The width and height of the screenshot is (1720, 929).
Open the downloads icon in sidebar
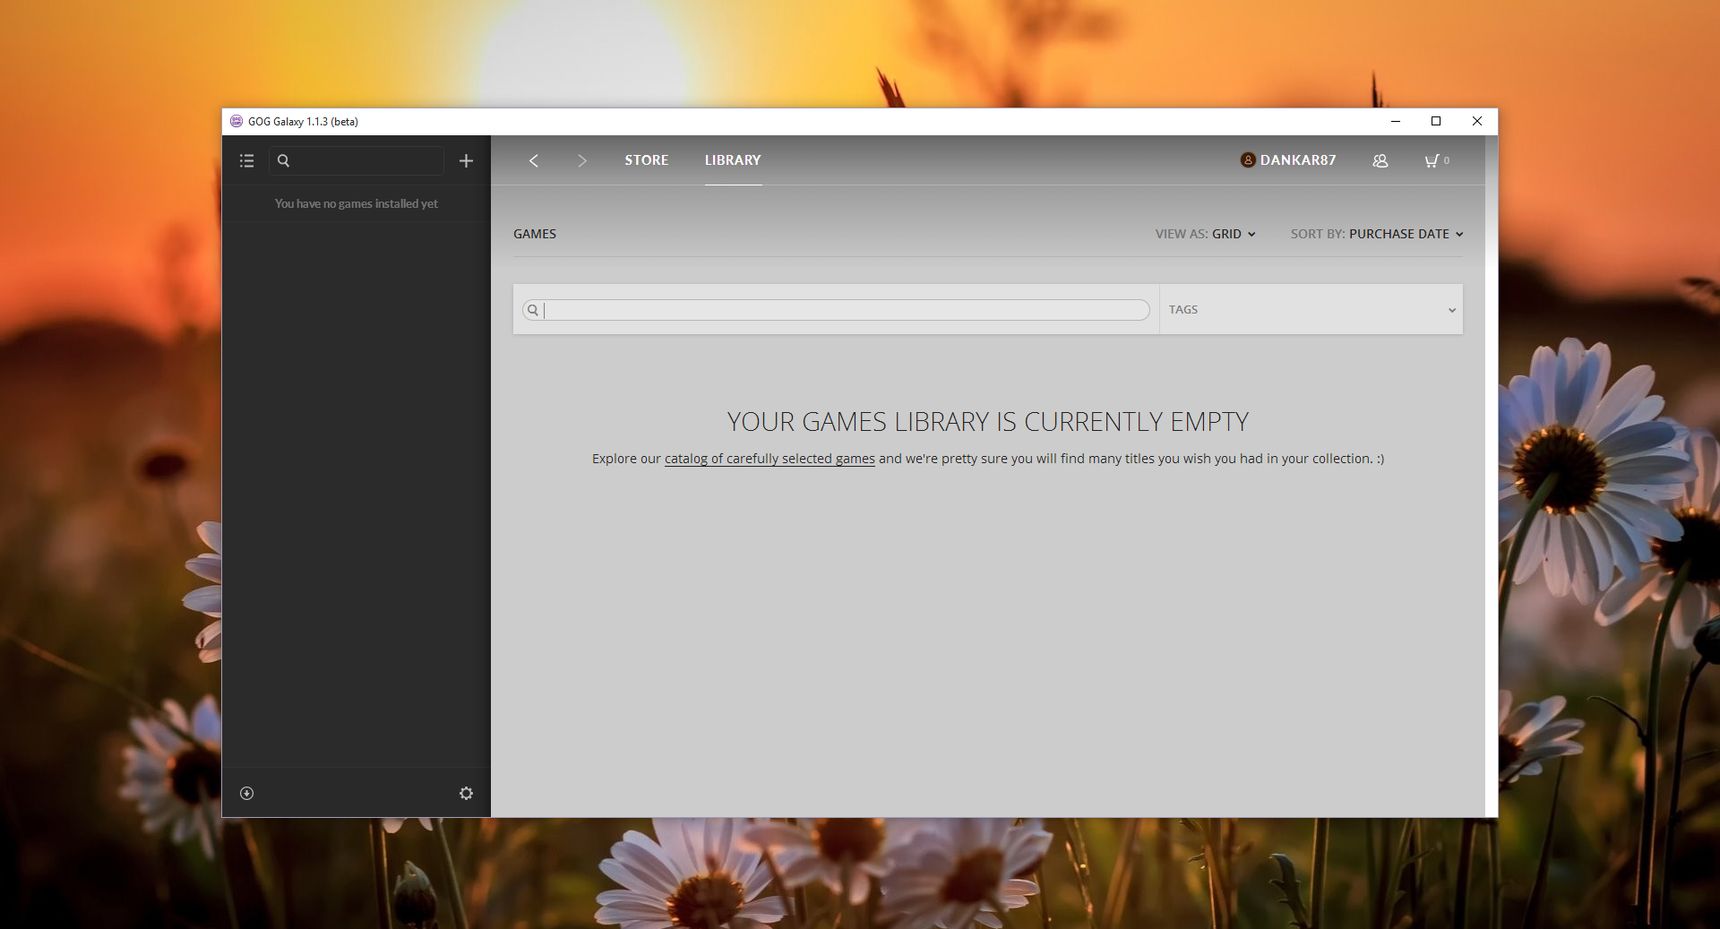pyautogui.click(x=247, y=793)
